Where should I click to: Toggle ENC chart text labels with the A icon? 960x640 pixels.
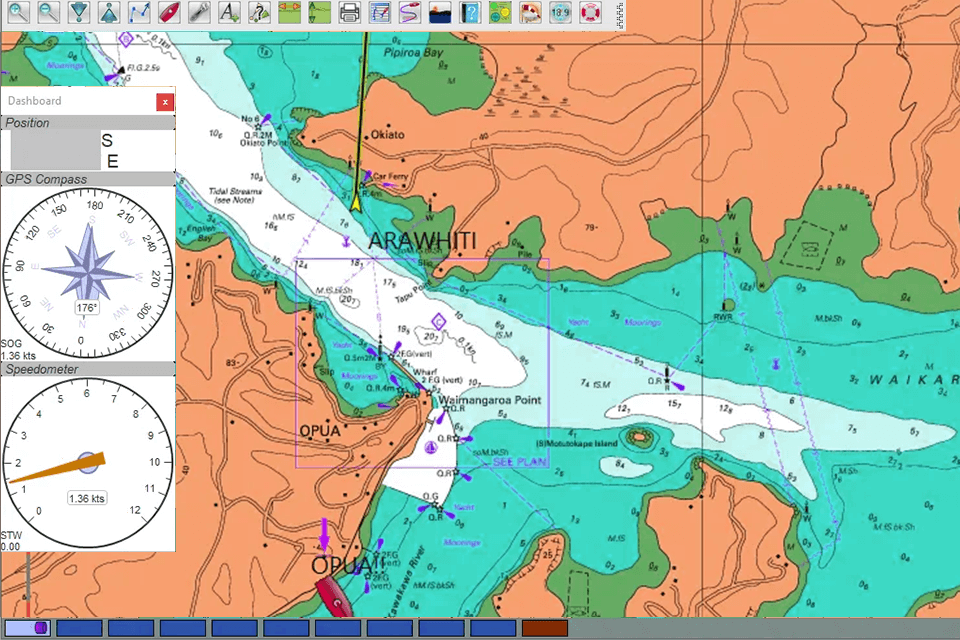[228, 13]
